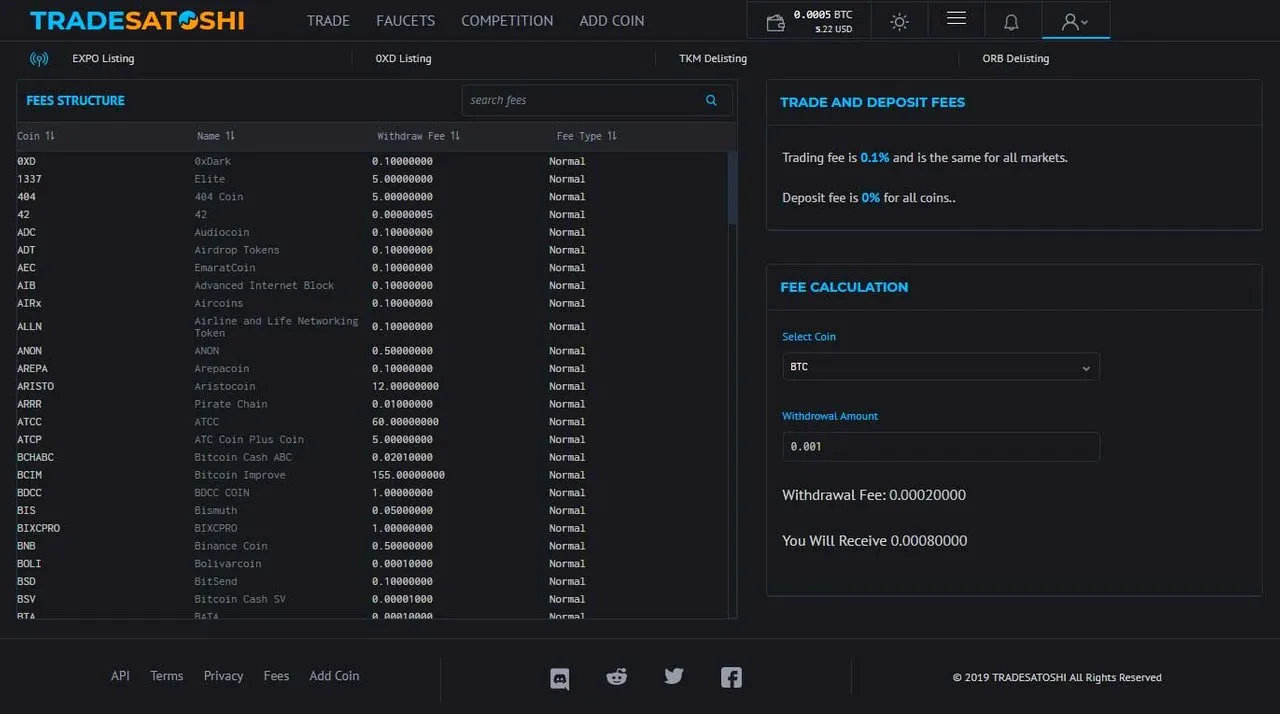Open the Fees footer link

[276, 676]
